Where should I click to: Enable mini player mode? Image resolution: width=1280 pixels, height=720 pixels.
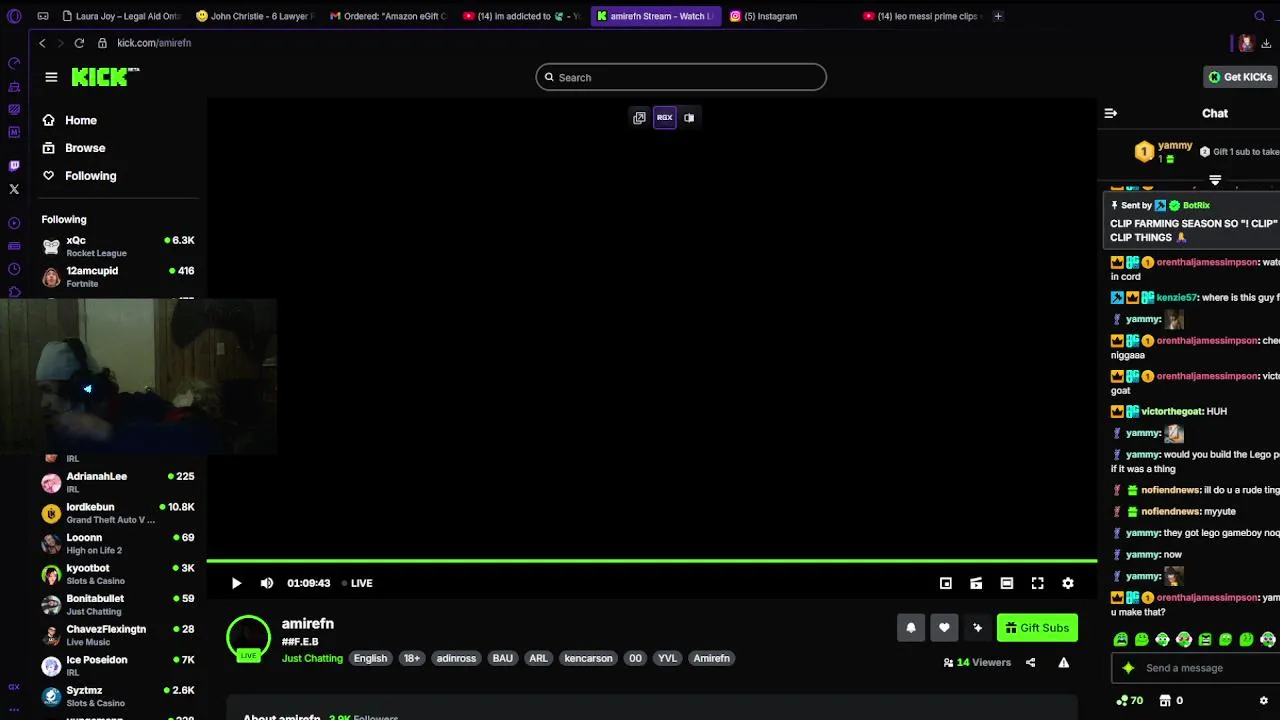[x=946, y=583]
